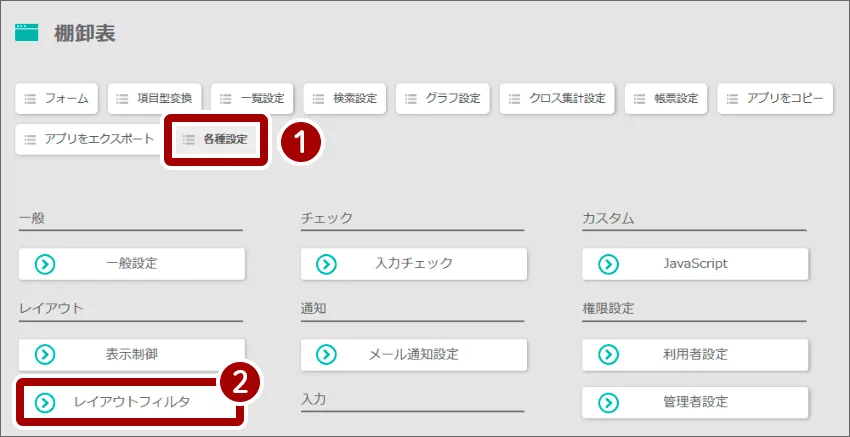
Task: Click the arrow icon on 管理者設定
Action: (x=608, y=403)
